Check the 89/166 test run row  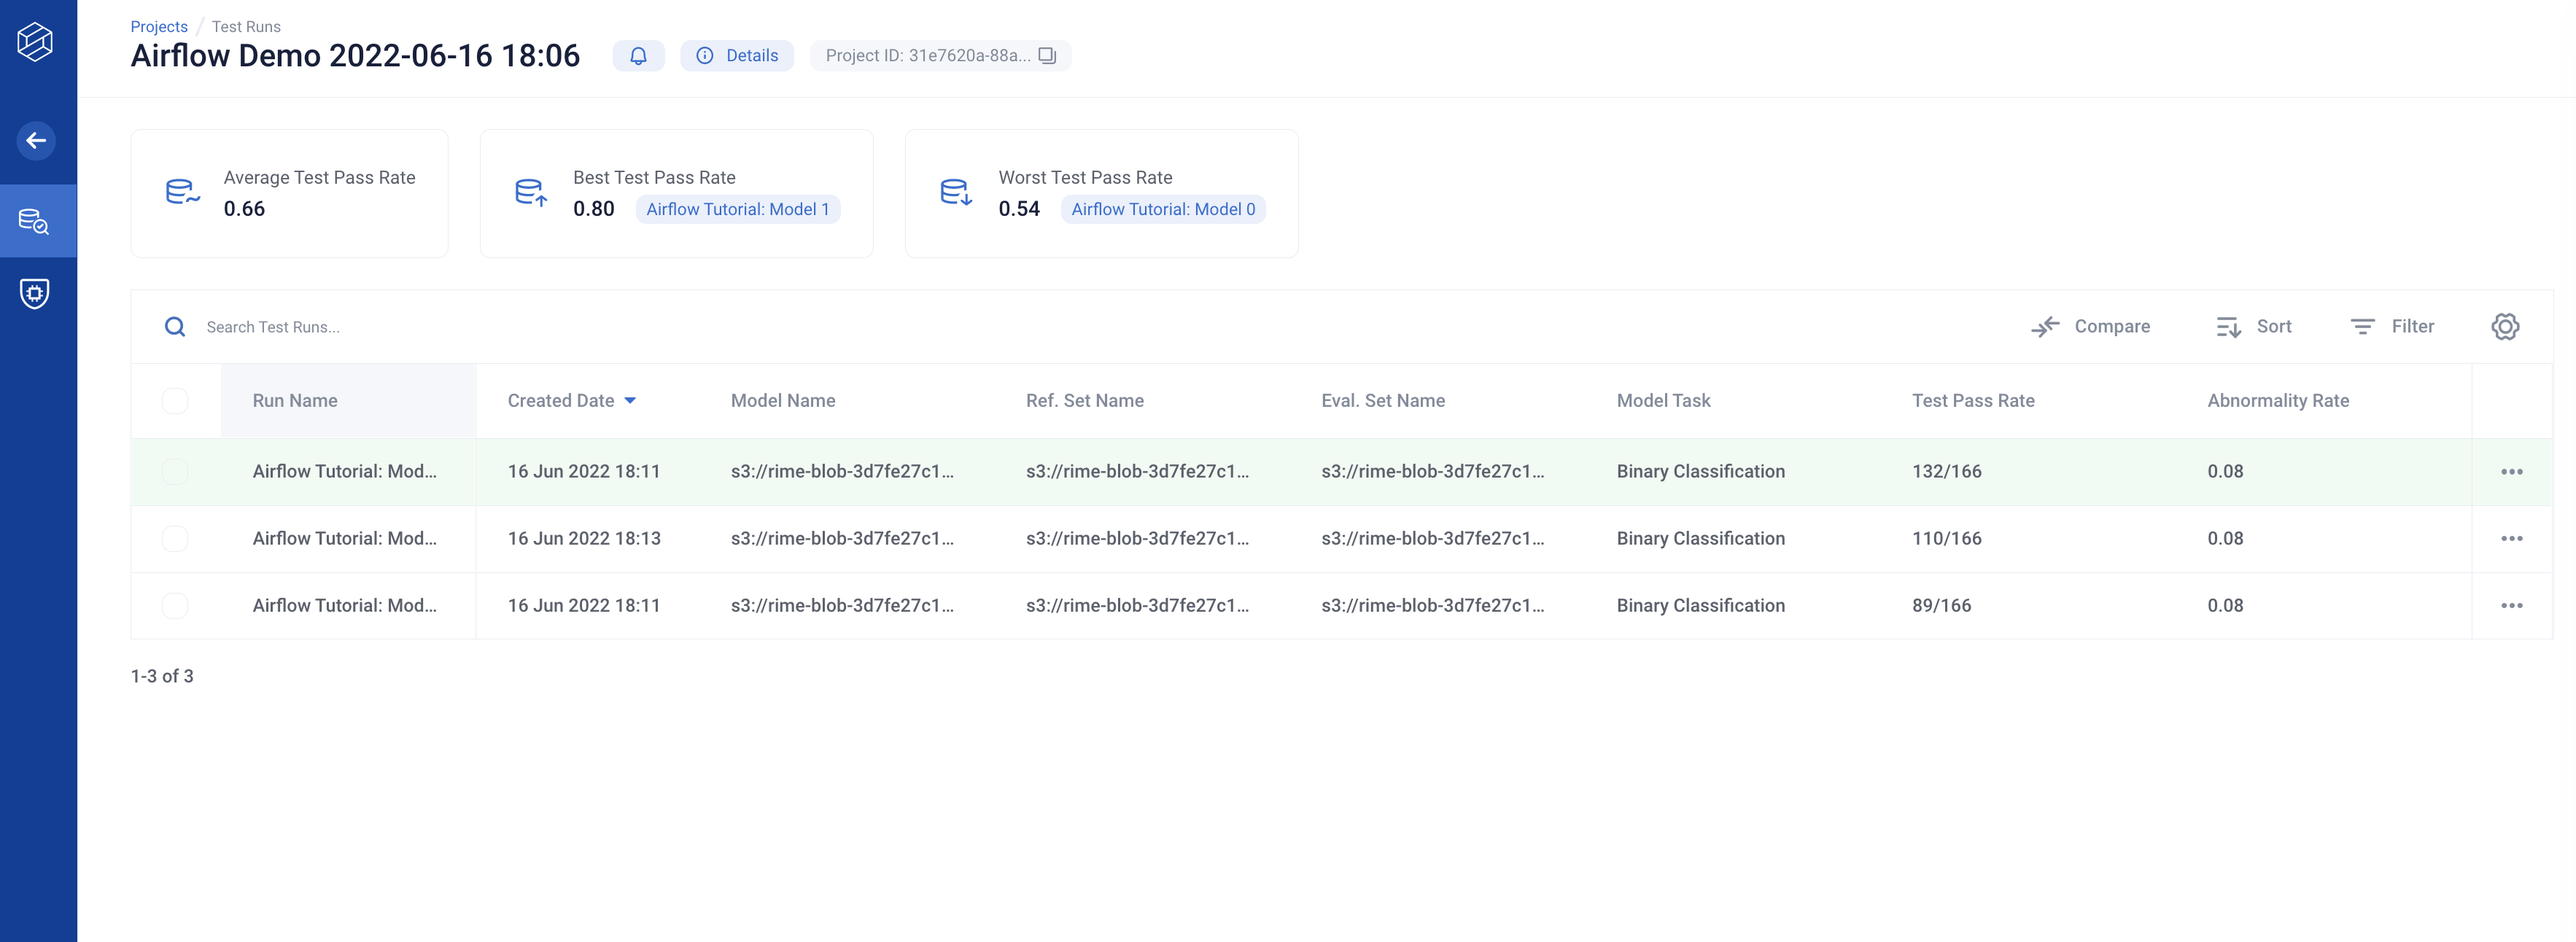pos(175,606)
